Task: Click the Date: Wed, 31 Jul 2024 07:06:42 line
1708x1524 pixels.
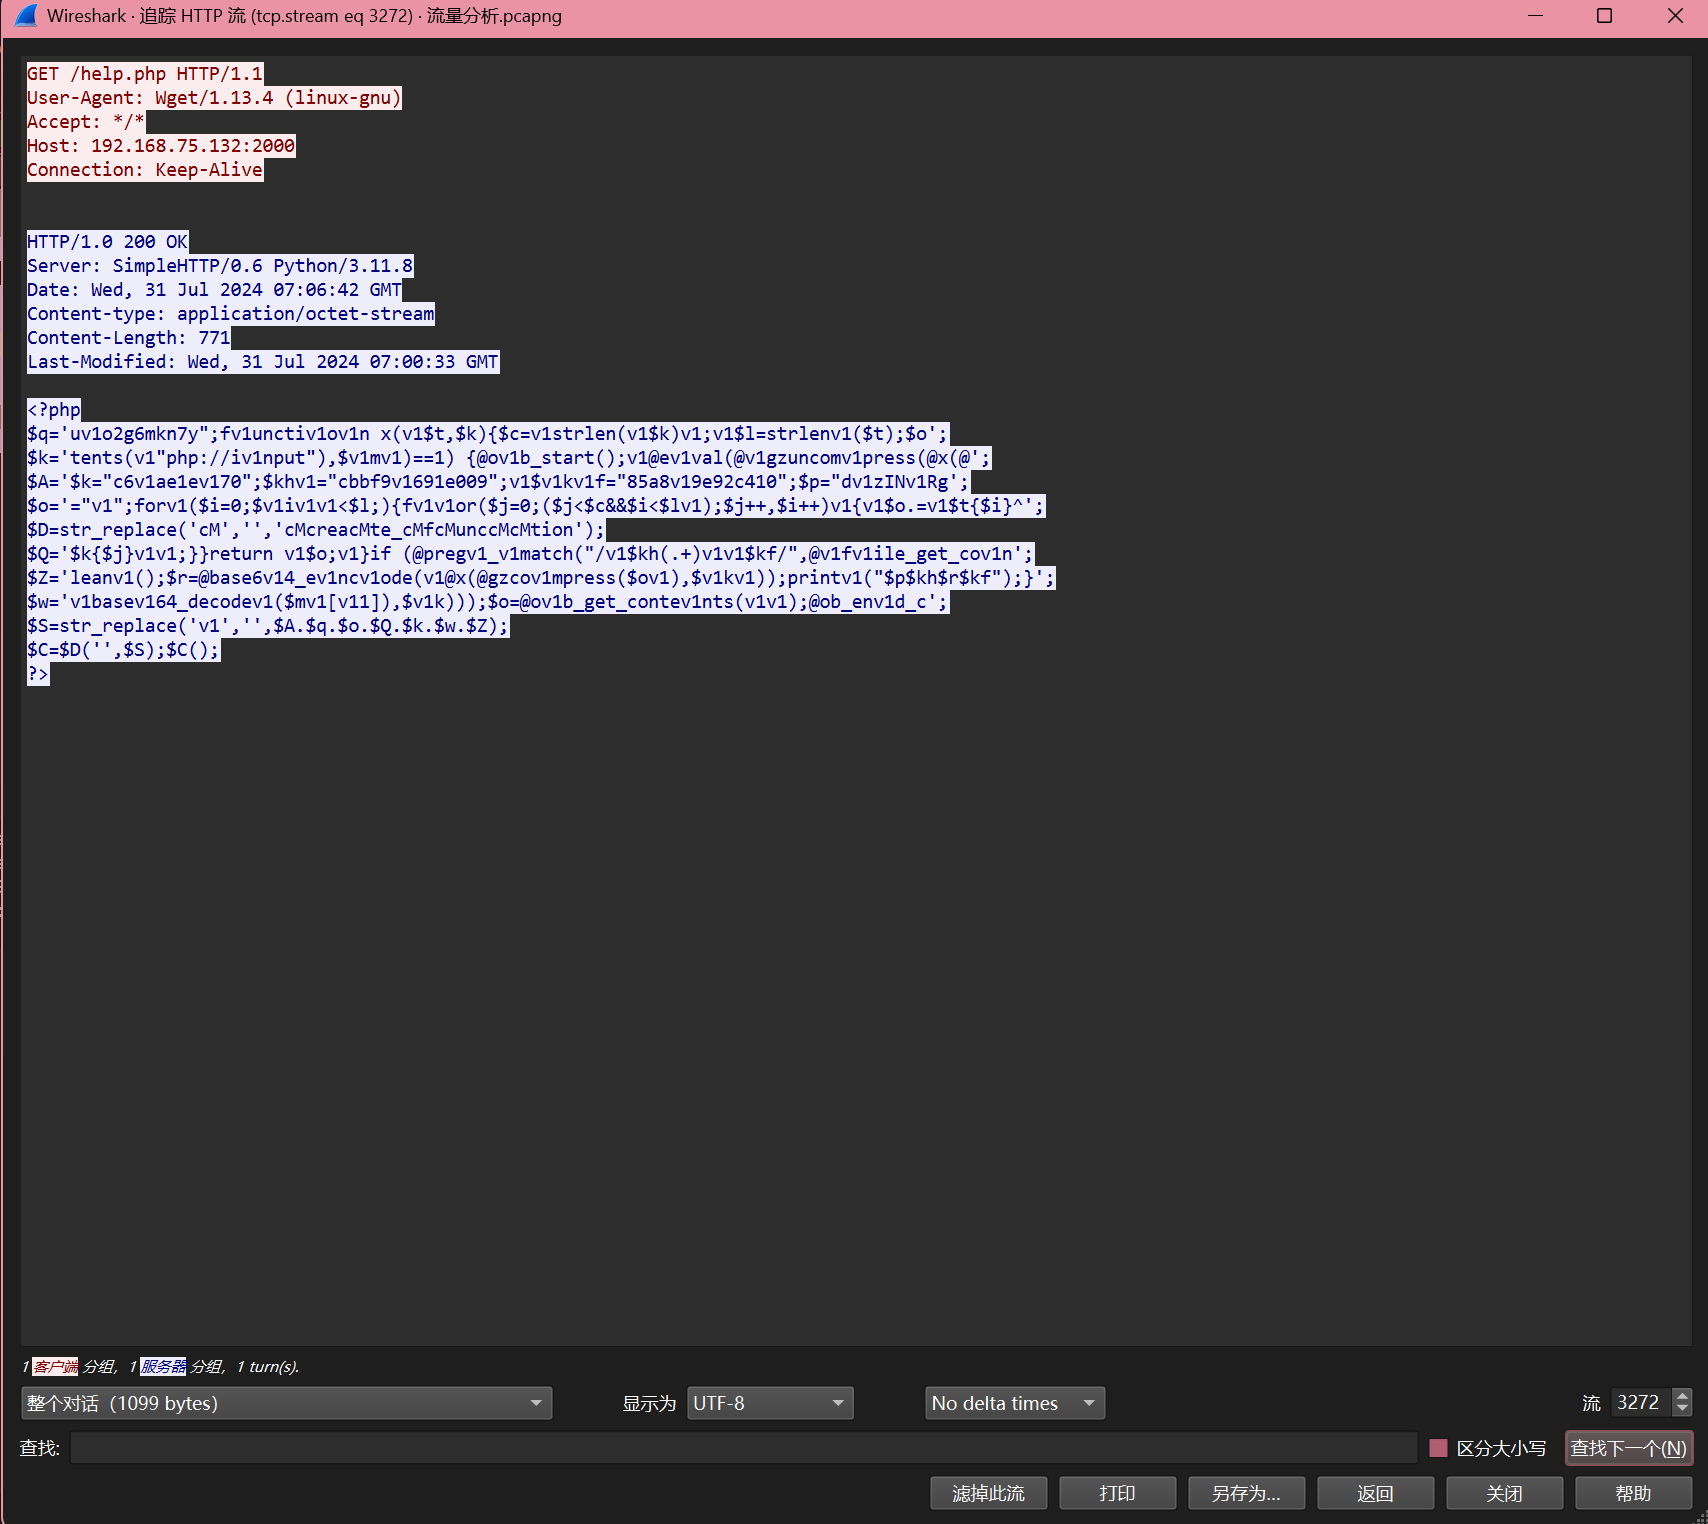Action: 214,290
